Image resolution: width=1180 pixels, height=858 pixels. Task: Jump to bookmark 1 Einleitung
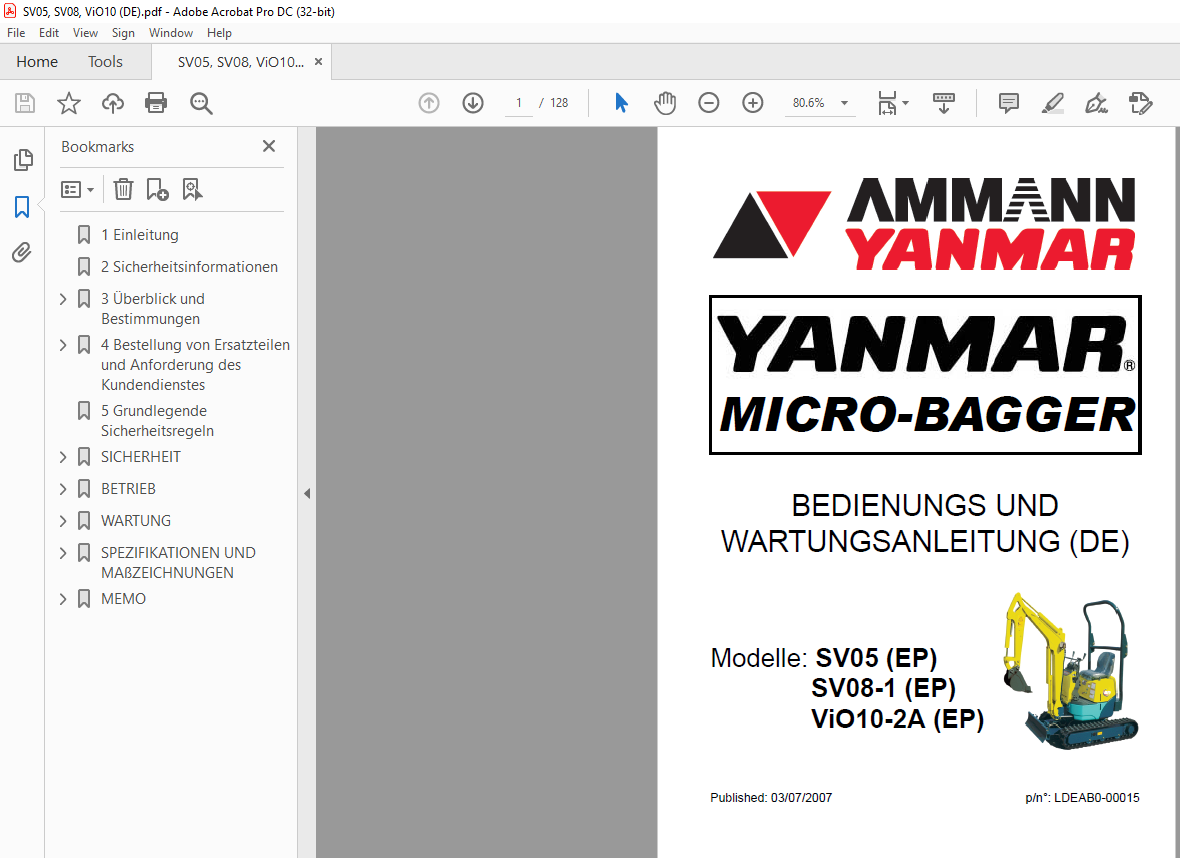pos(140,235)
